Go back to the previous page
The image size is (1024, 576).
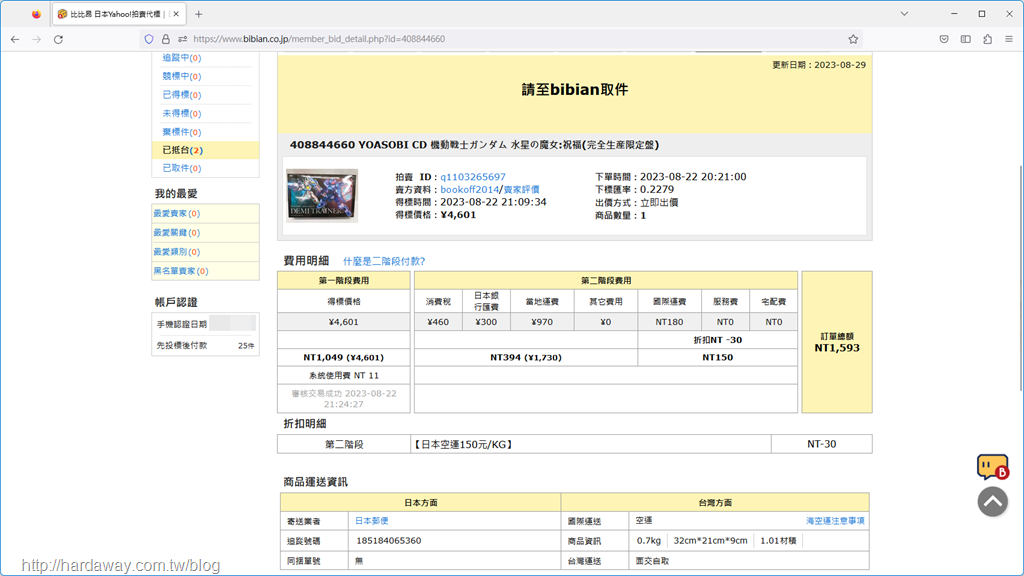(15, 39)
